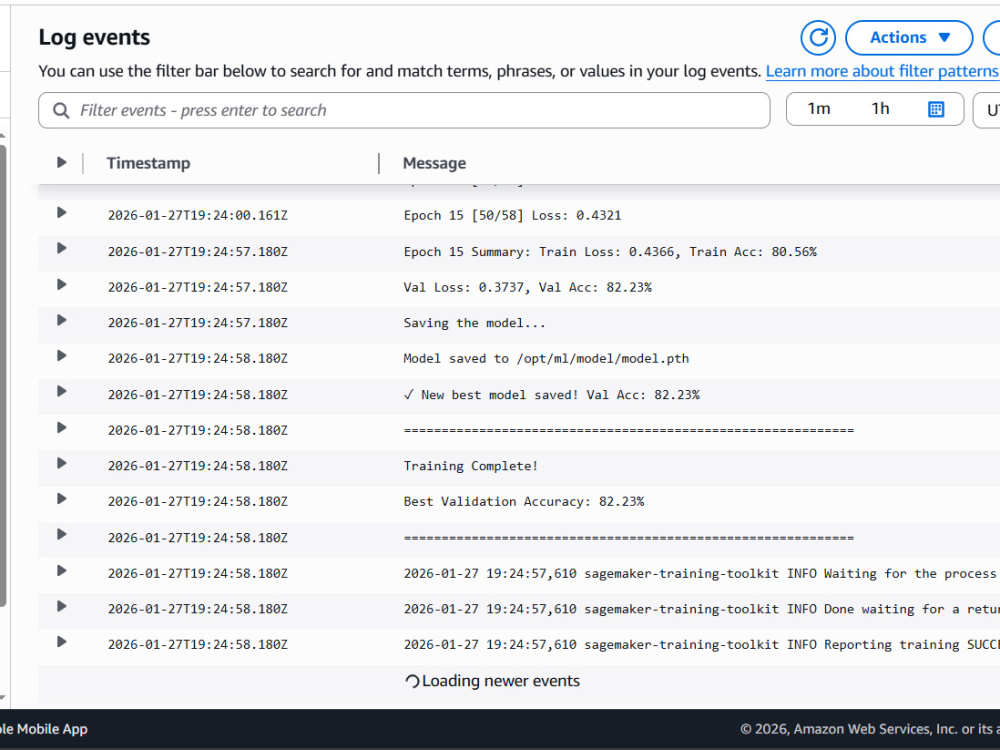
Task: Click the page vertical scrollbar
Action: pyautogui.click(x=3, y=376)
